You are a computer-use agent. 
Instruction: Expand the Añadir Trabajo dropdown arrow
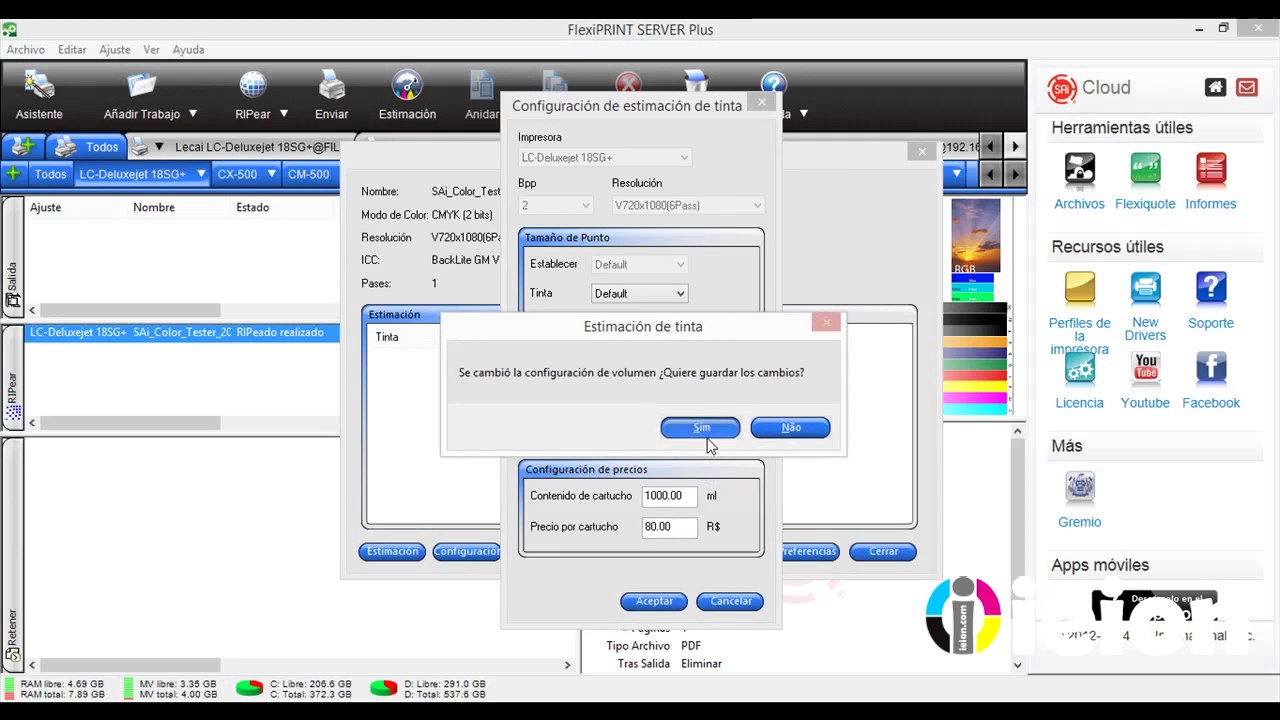193,114
